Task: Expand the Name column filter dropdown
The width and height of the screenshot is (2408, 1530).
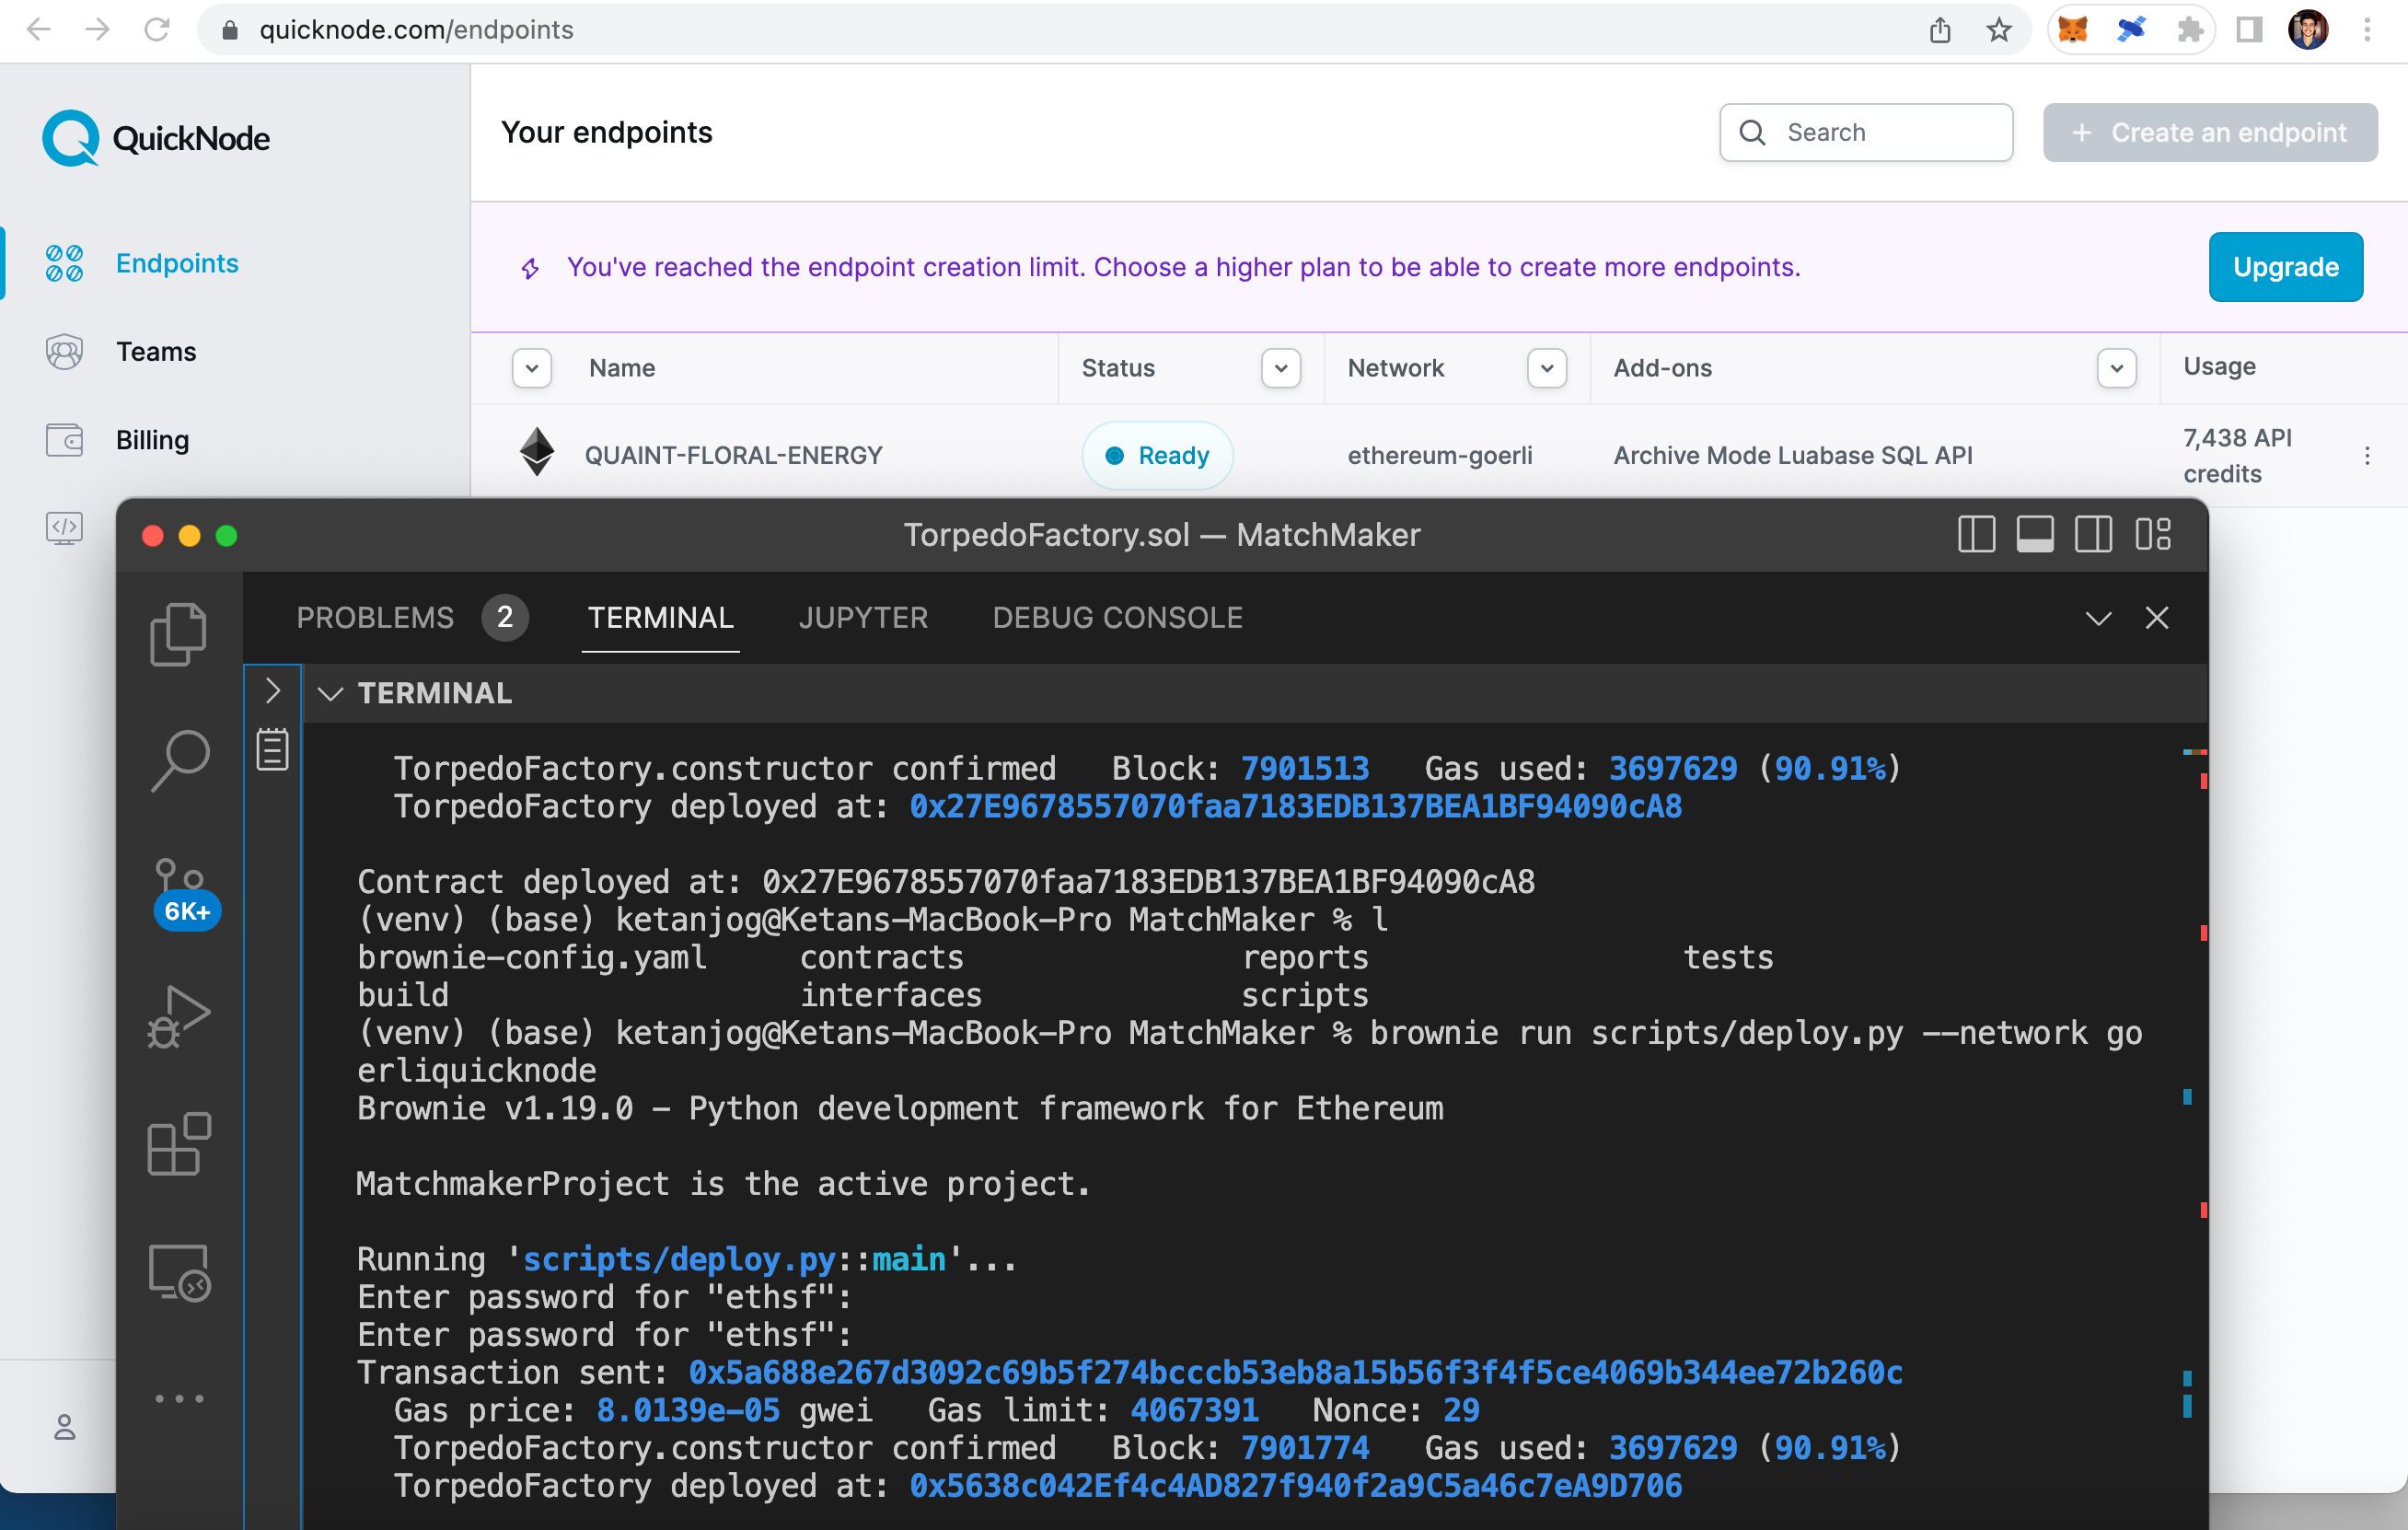Action: coord(534,366)
